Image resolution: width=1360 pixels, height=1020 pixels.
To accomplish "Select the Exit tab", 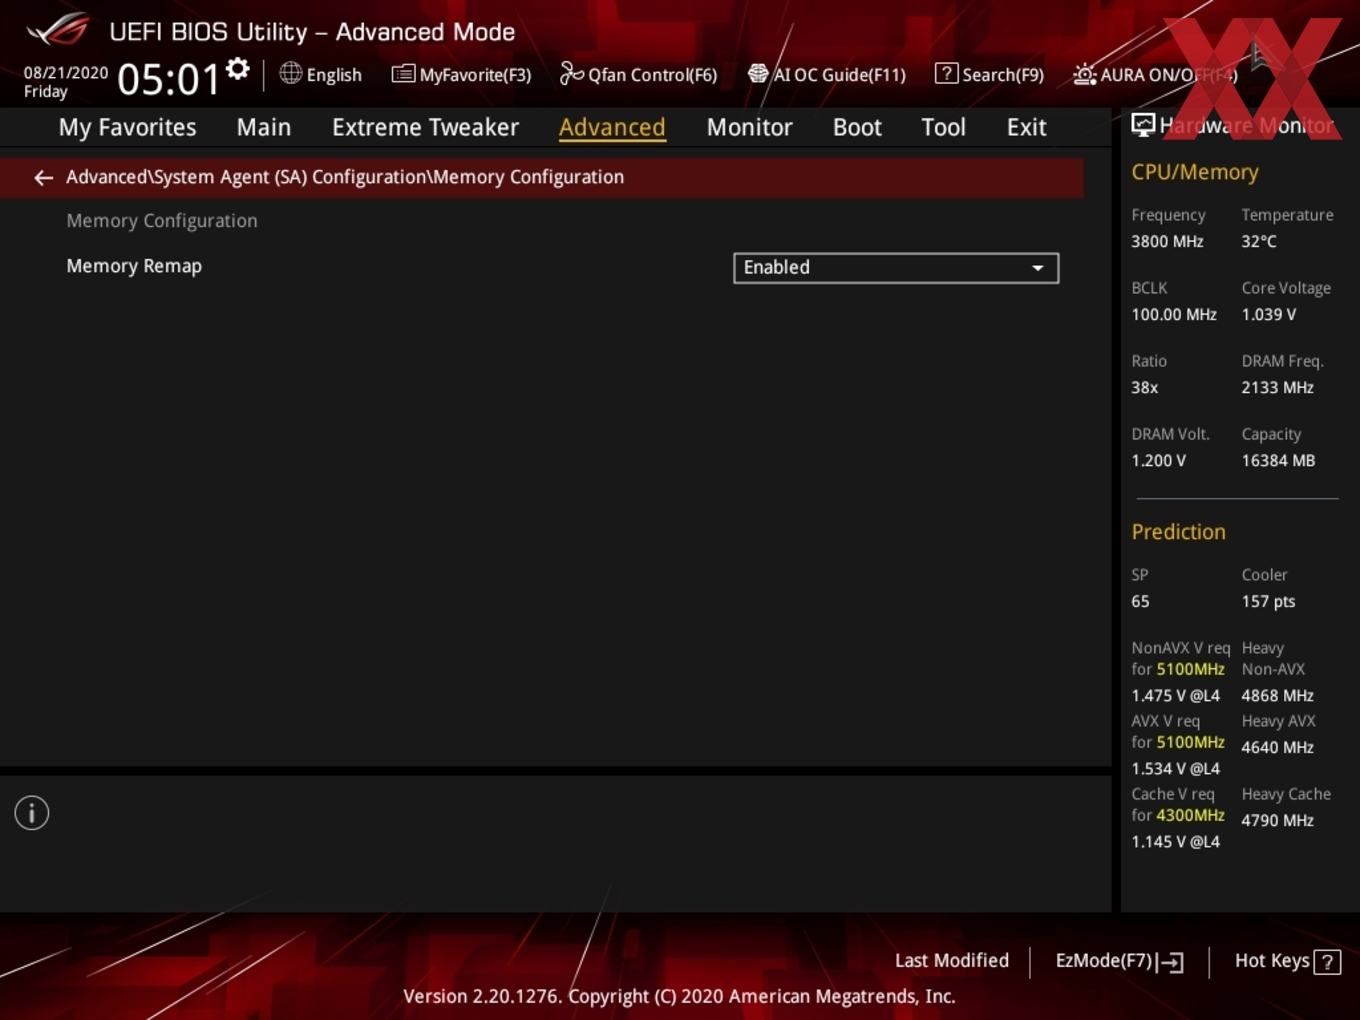I will [x=1027, y=127].
